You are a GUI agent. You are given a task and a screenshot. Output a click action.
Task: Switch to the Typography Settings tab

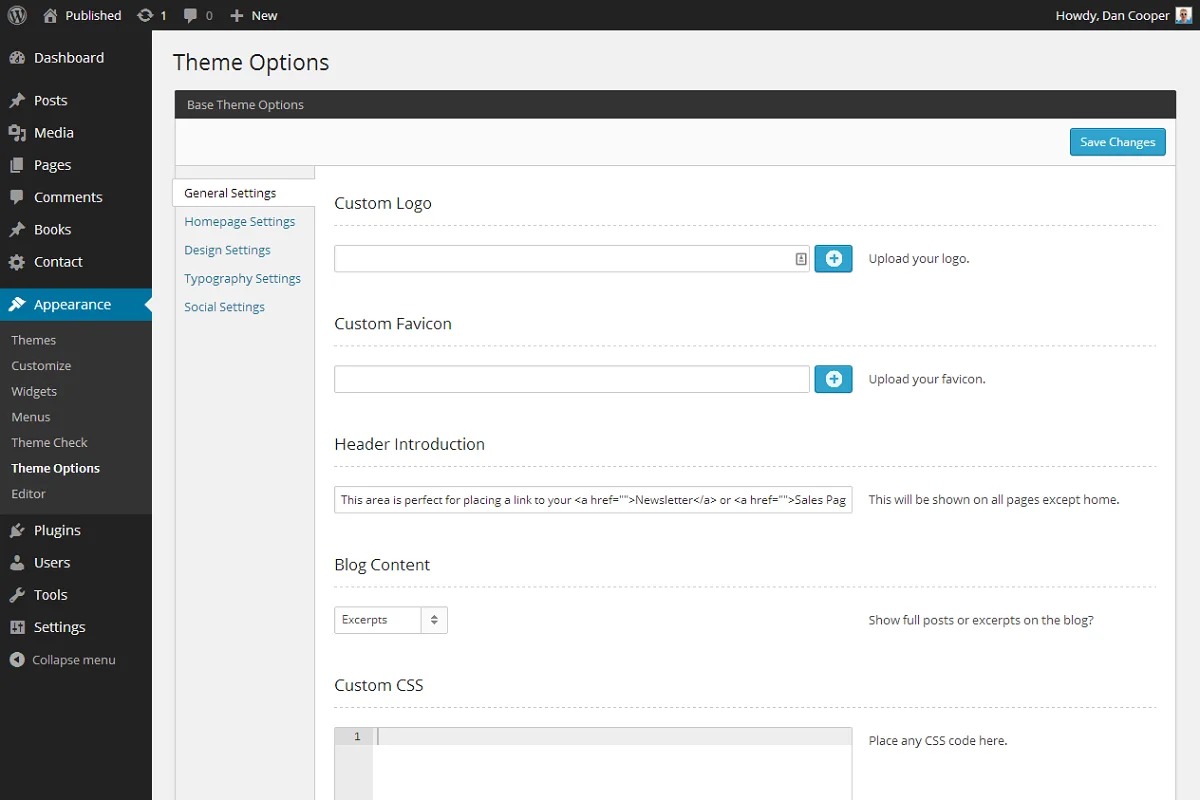[x=242, y=279]
